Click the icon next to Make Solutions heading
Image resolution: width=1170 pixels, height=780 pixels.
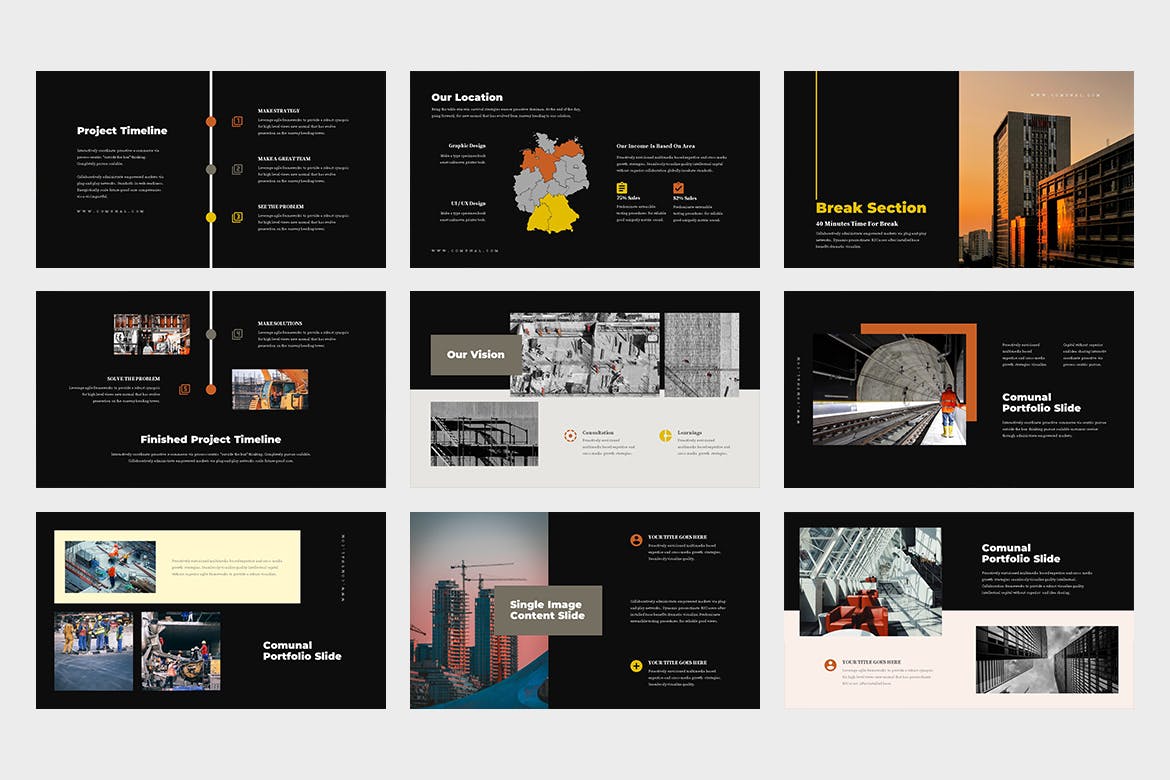[237, 335]
